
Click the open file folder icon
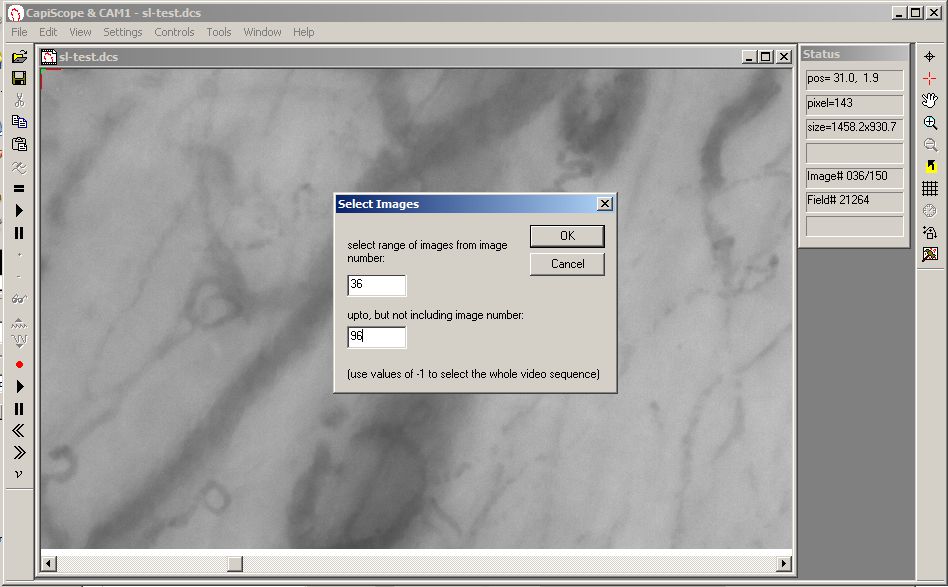tap(19, 57)
